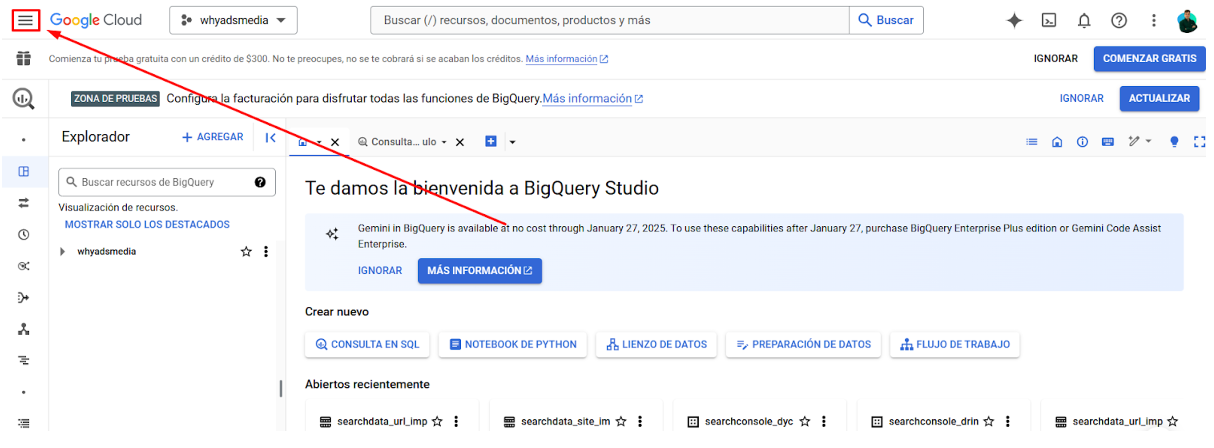Open keyboard shortcuts icon in tab toolbar
The height and width of the screenshot is (448, 1214).
click(x=1108, y=142)
